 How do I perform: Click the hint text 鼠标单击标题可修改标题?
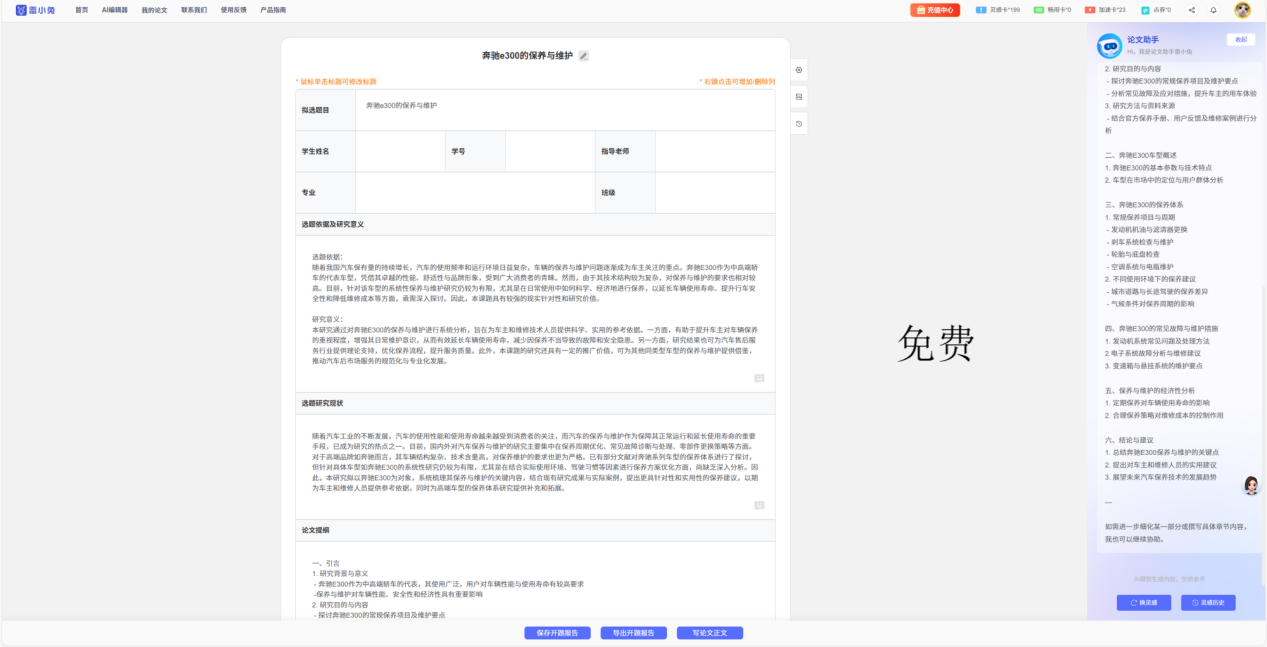[336, 82]
